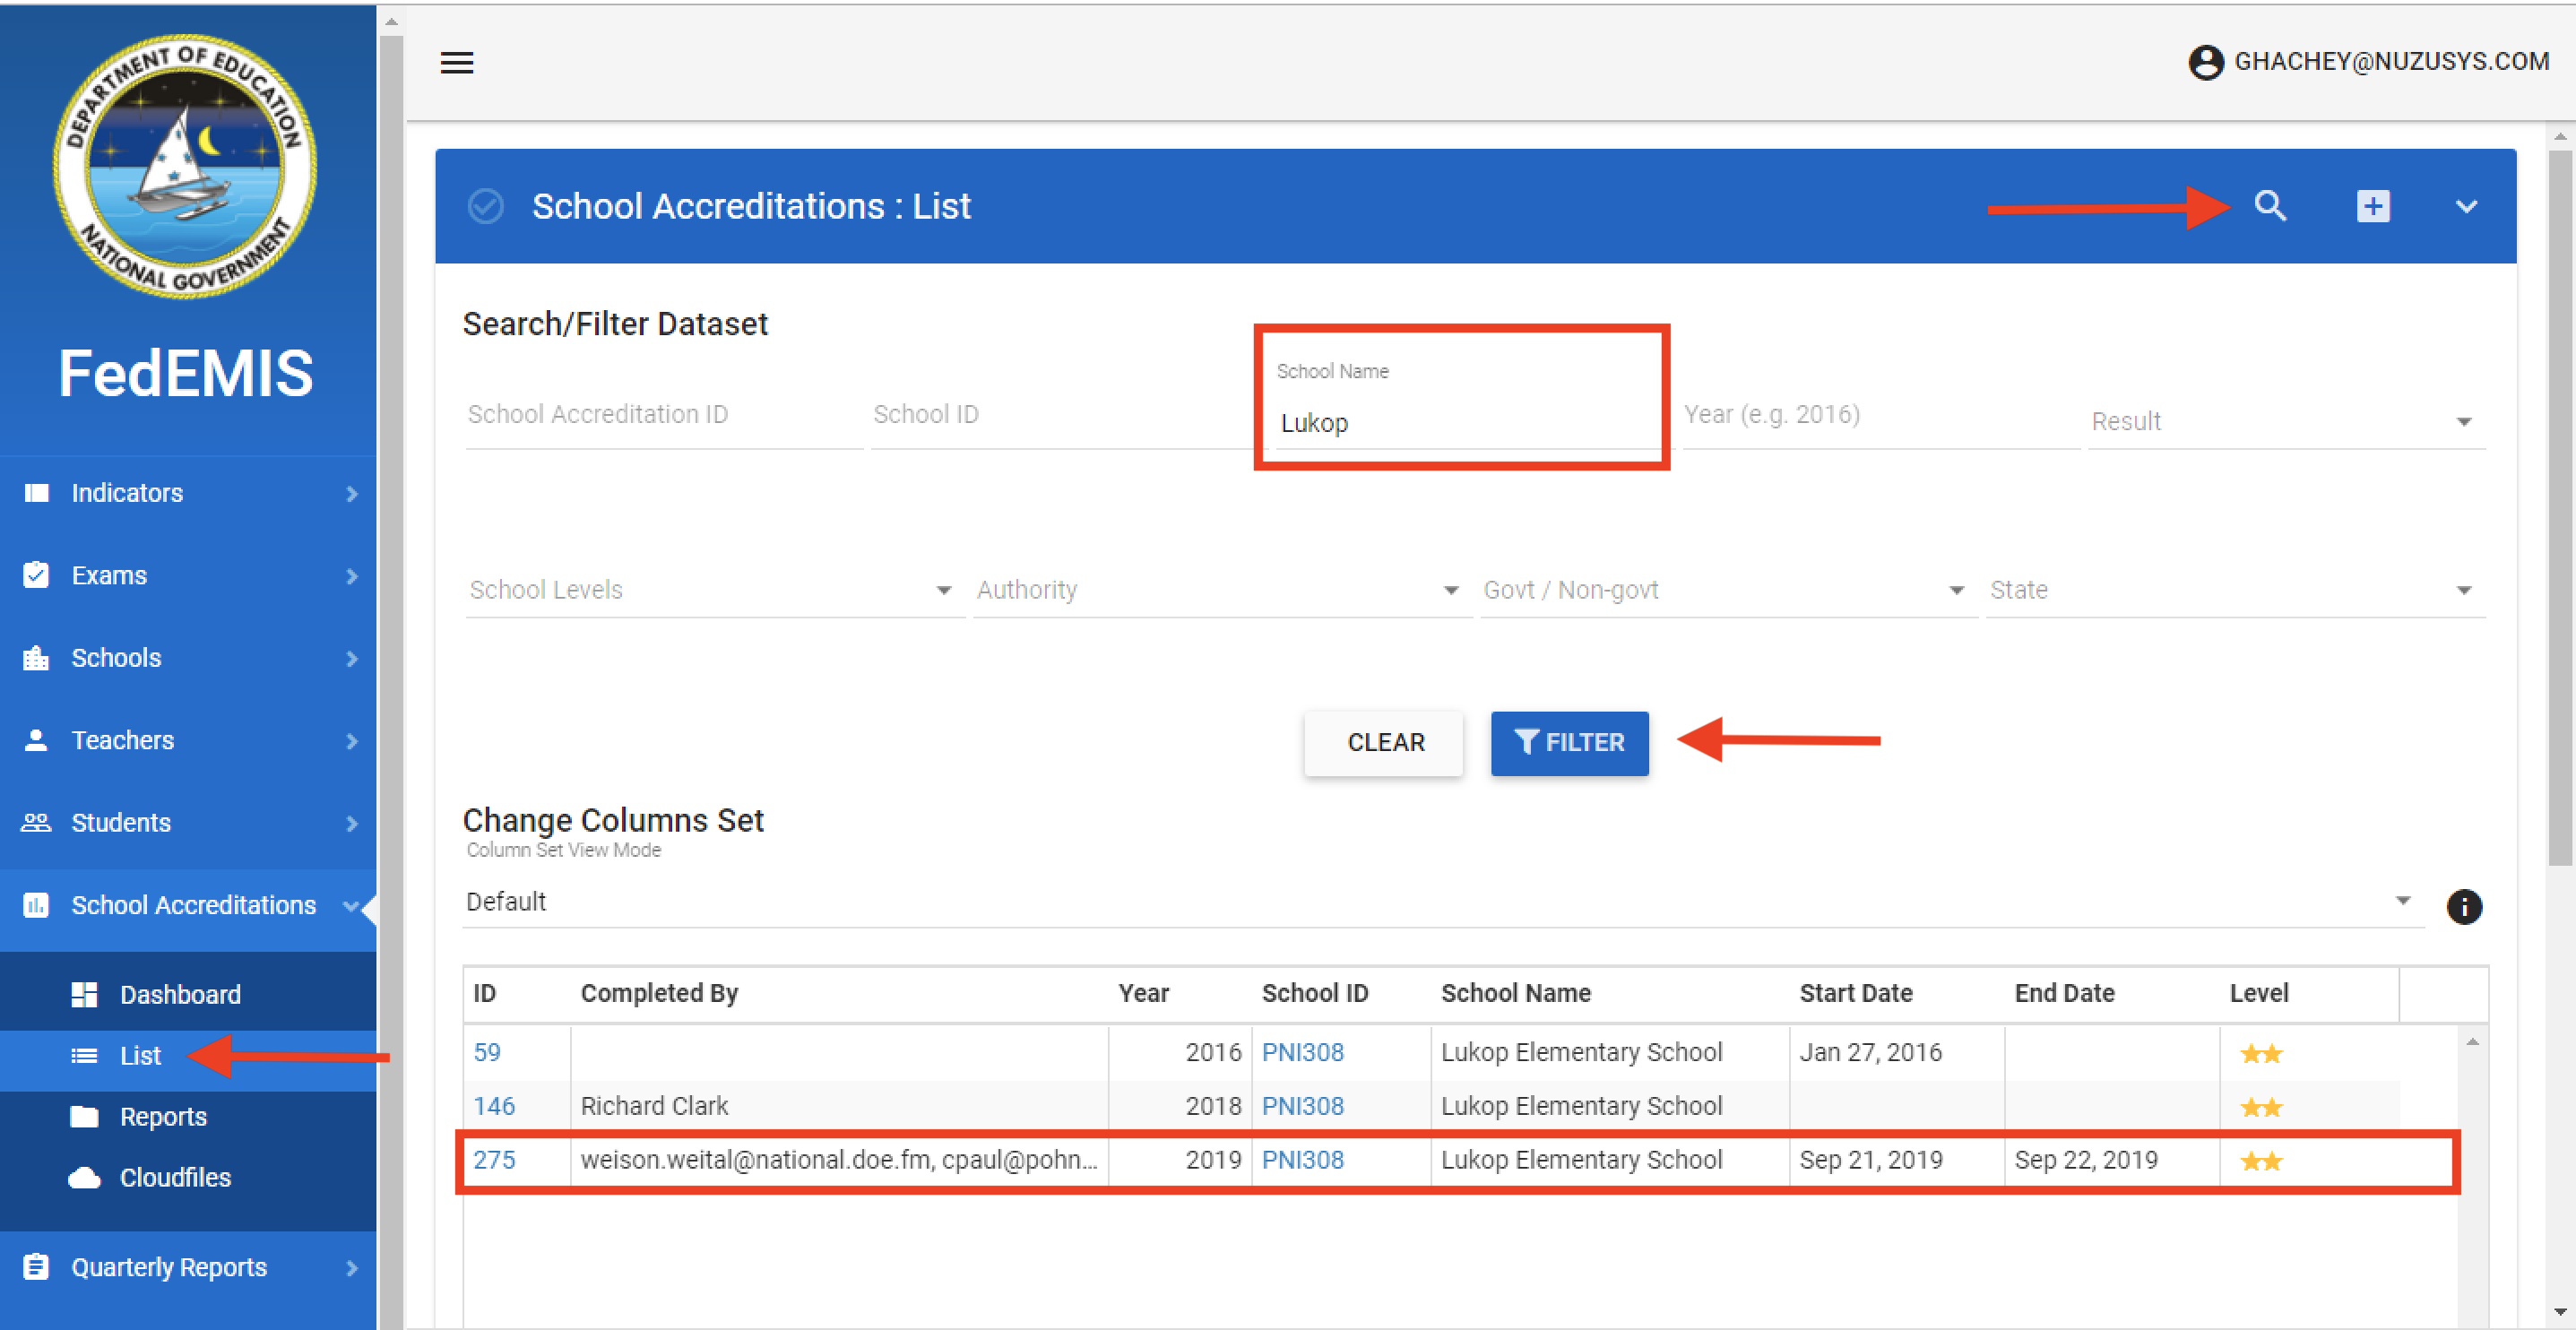Click the info icon beside Default column set
Viewport: 2576px width, 1330px height.
(x=2464, y=906)
